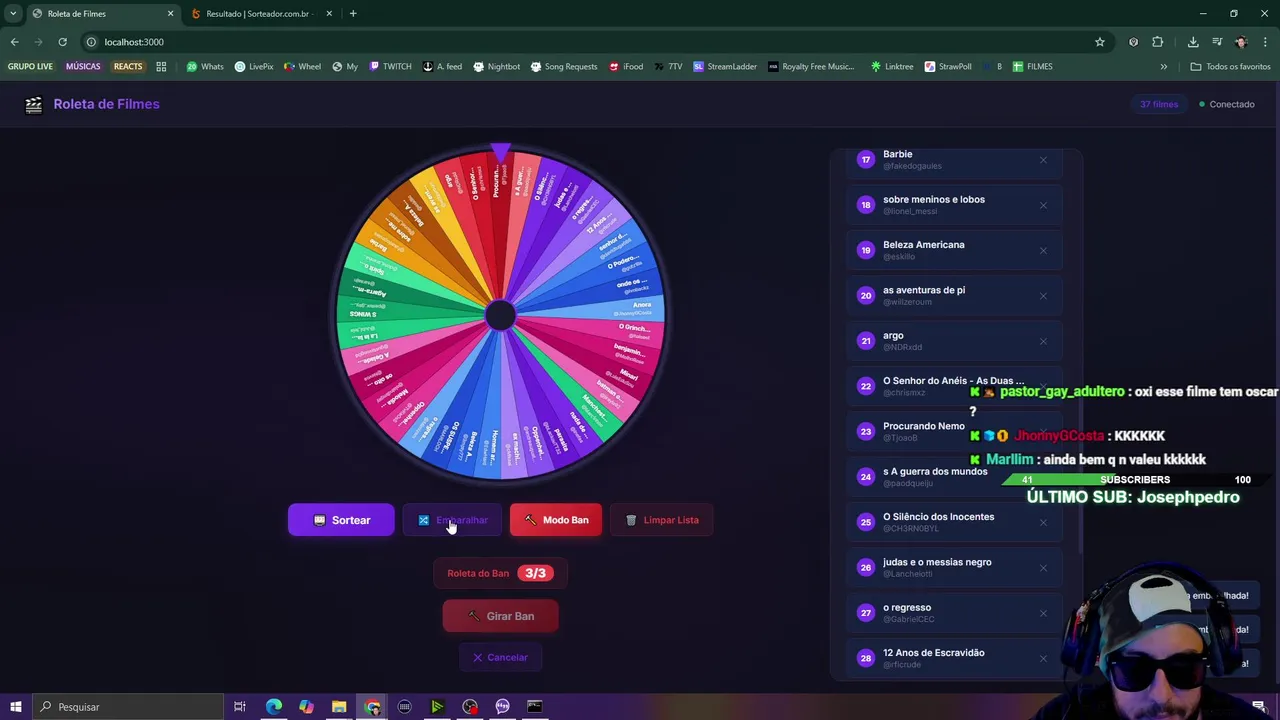Open the Chrome profile avatar

1241,42
